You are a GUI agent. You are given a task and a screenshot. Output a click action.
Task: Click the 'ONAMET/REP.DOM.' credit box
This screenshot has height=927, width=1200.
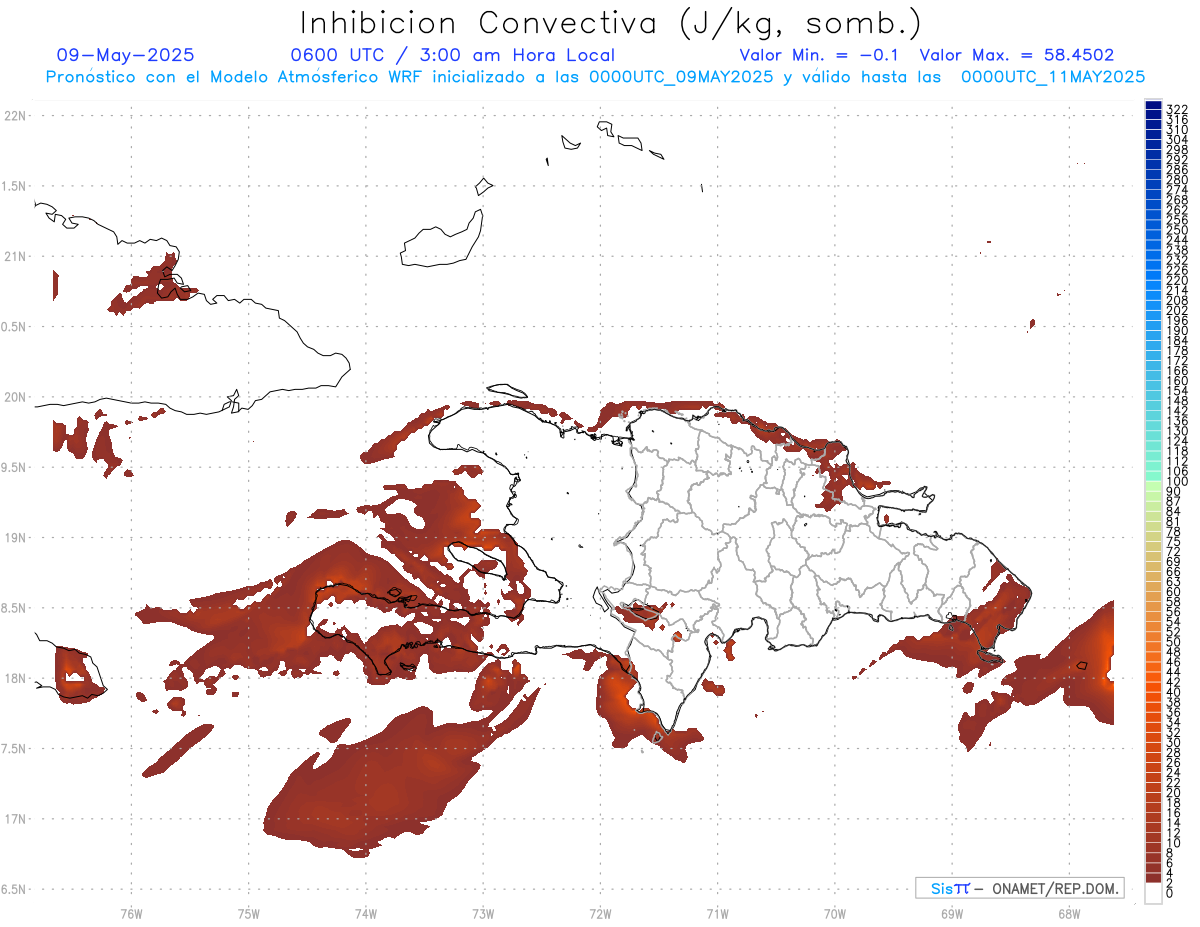[1019, 887]
